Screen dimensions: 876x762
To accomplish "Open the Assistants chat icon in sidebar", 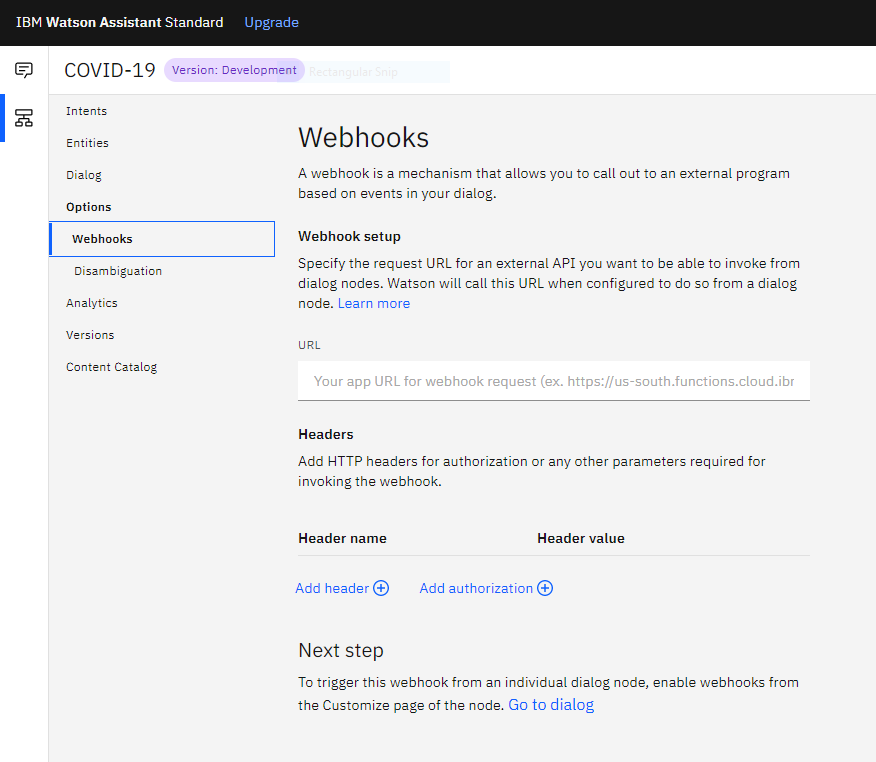I will coord(23,70).
